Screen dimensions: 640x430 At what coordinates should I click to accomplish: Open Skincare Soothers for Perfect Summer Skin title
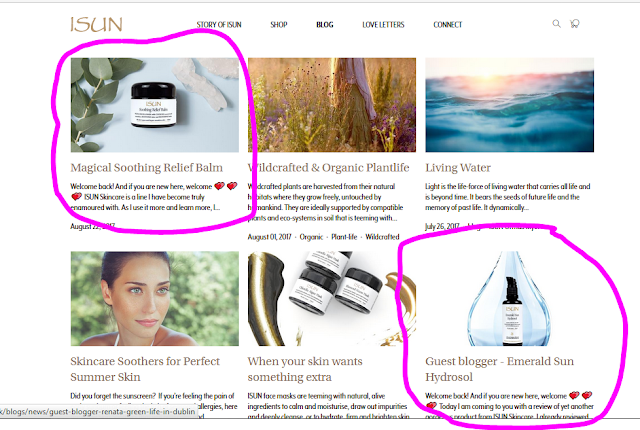(145, 369)
